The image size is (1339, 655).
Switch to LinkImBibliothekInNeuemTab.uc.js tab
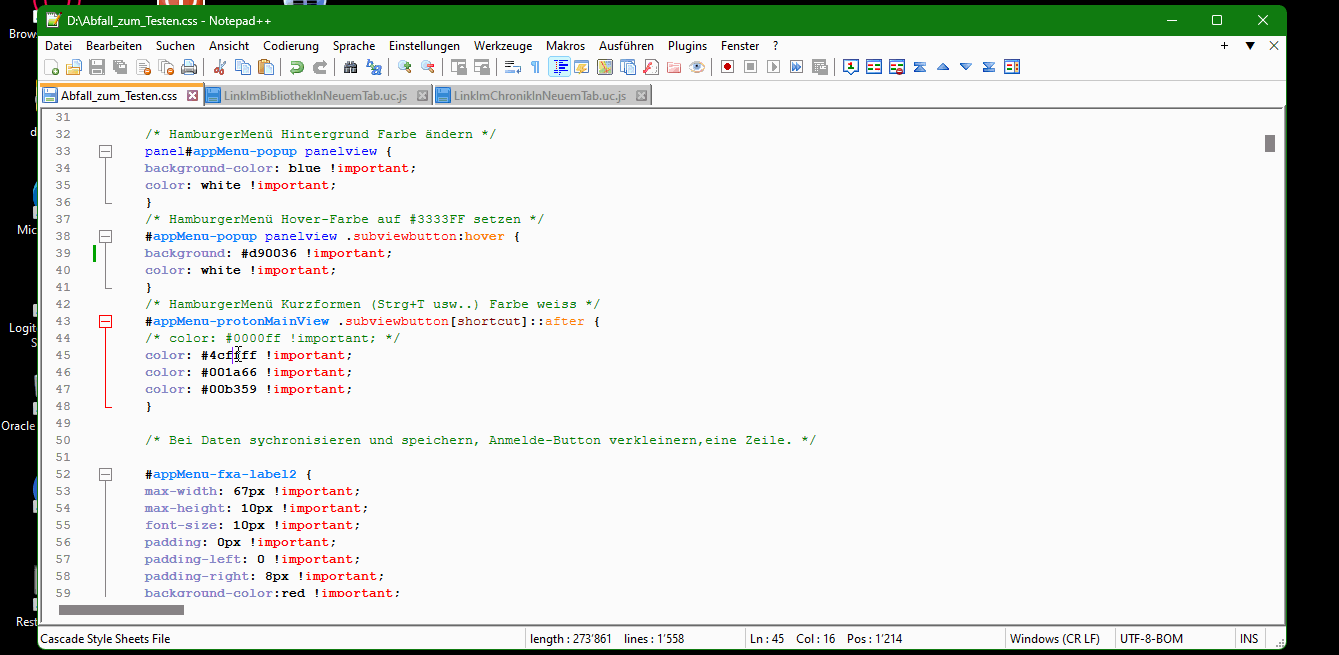click(x=315, y=96)
